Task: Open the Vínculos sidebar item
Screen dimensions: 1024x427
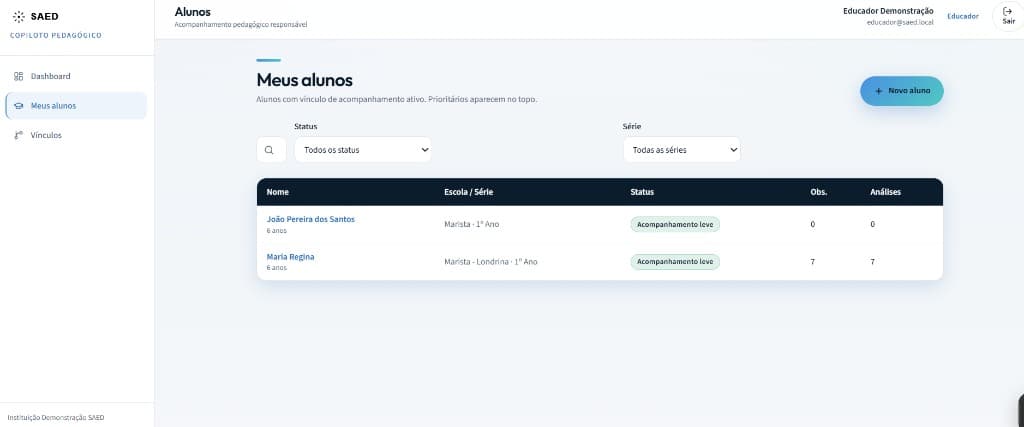Action: click(76, 135)
